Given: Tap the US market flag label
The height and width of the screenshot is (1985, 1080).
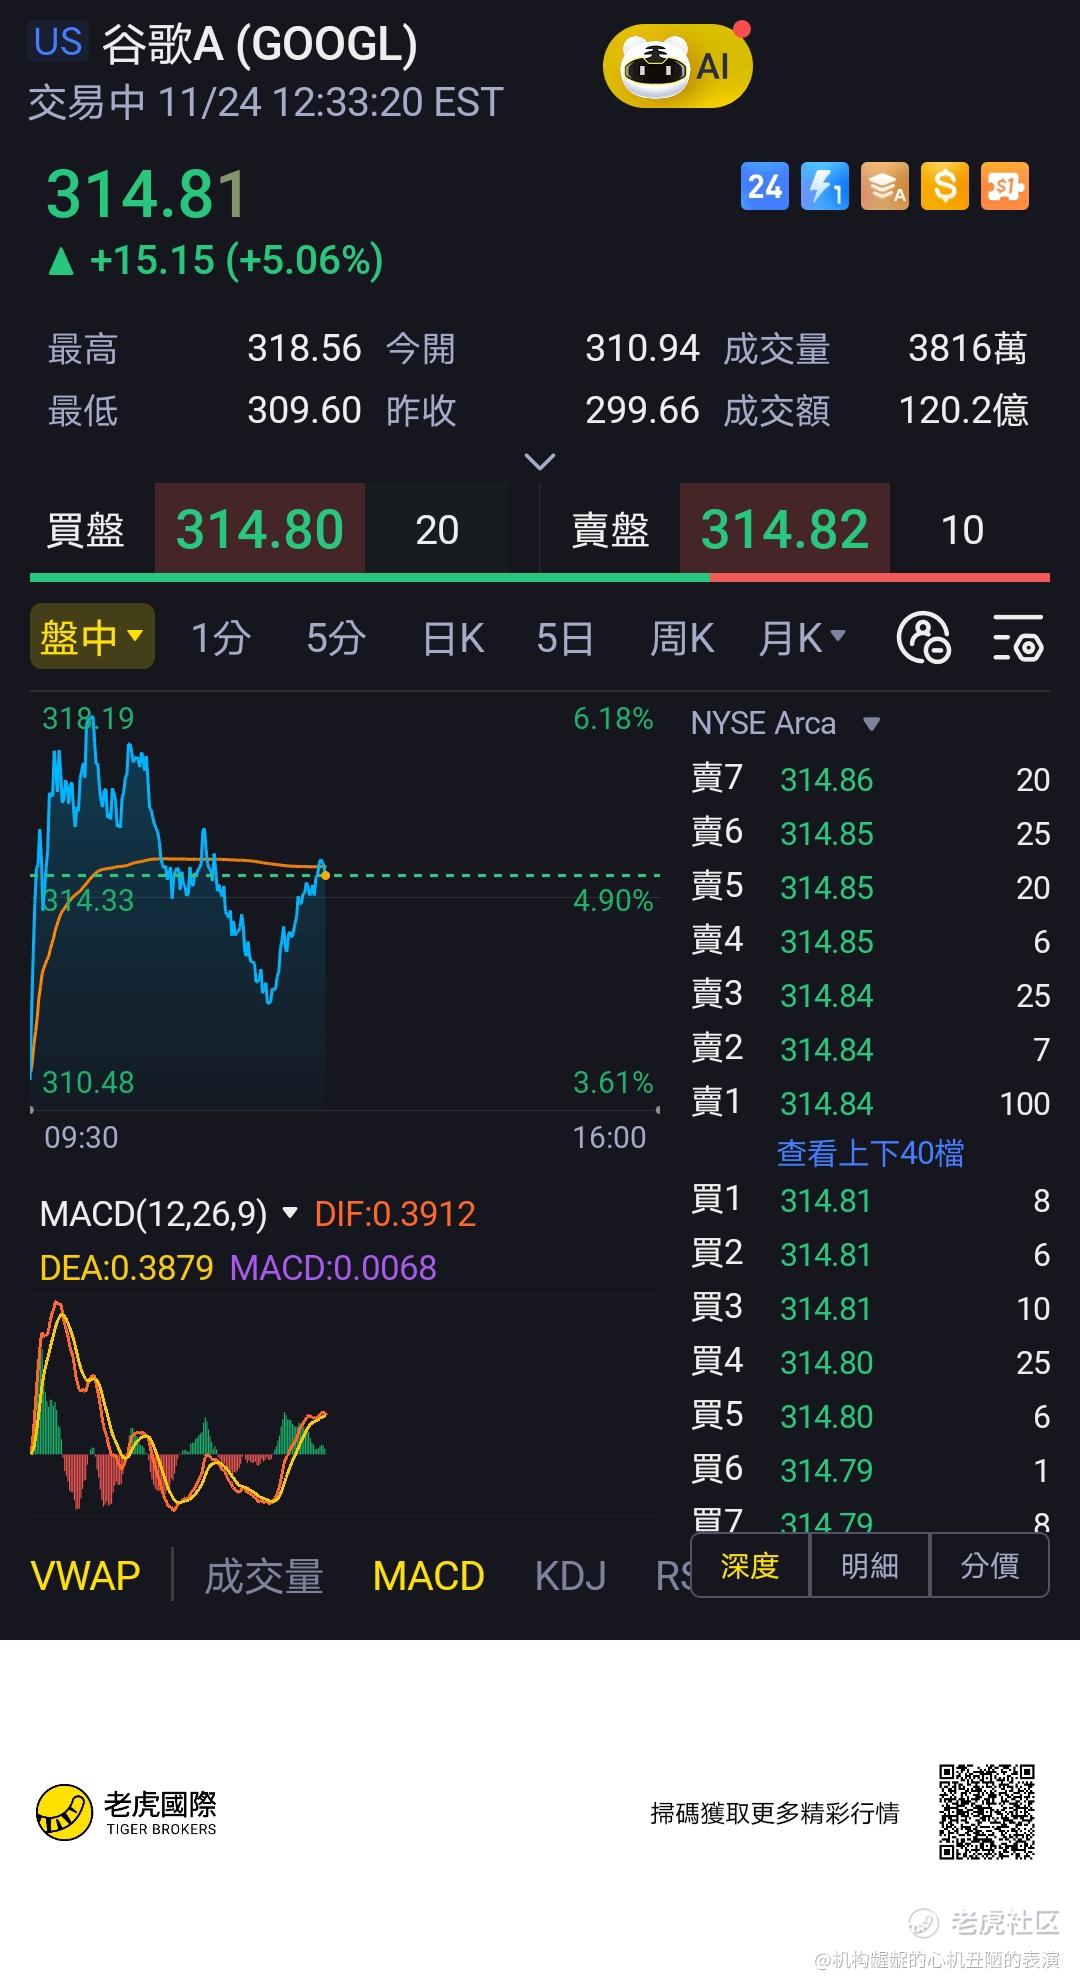Looking at the screenshot, I should pyautogui.click(x=58, y=42).
